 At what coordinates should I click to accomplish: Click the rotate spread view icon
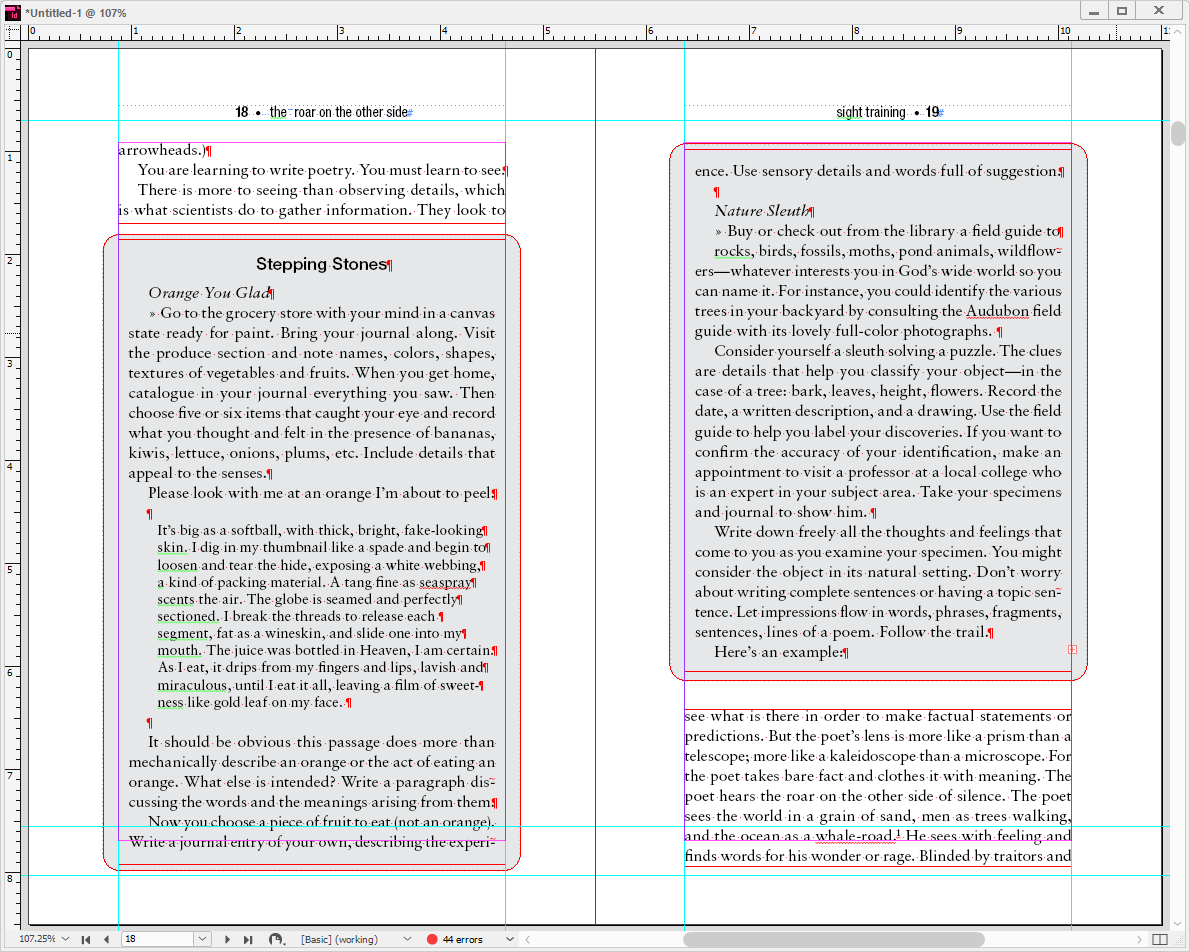[x=277, y=939]
